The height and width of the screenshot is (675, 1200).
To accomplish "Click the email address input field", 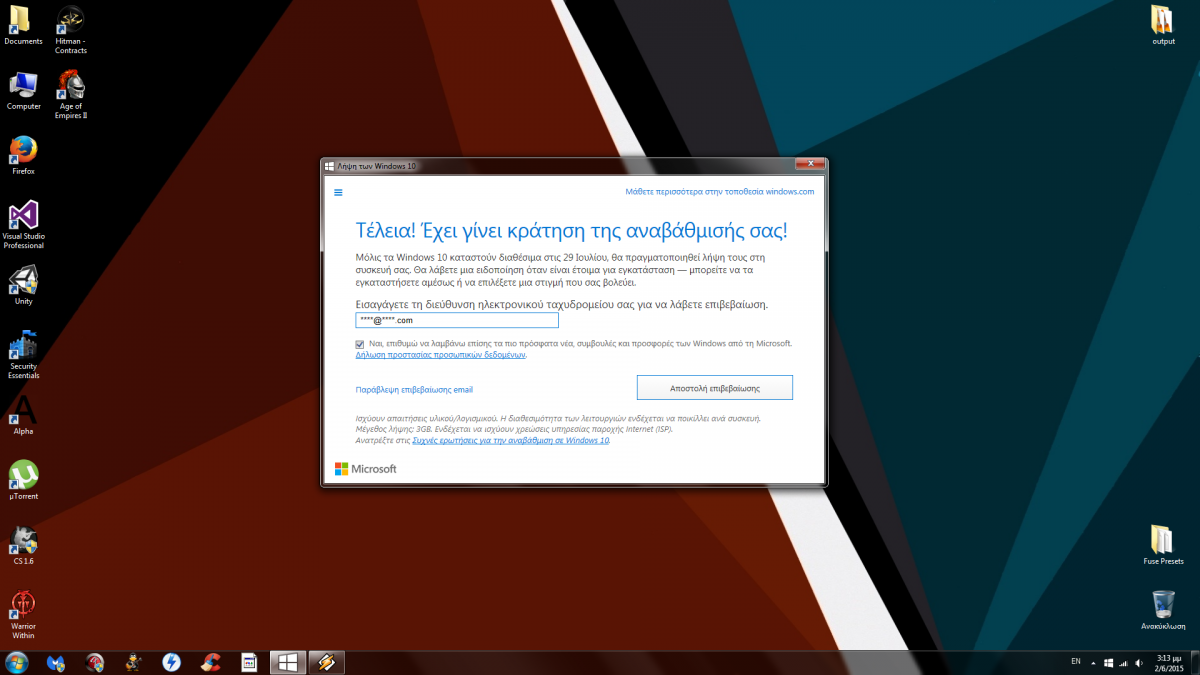I will point(457,320).
